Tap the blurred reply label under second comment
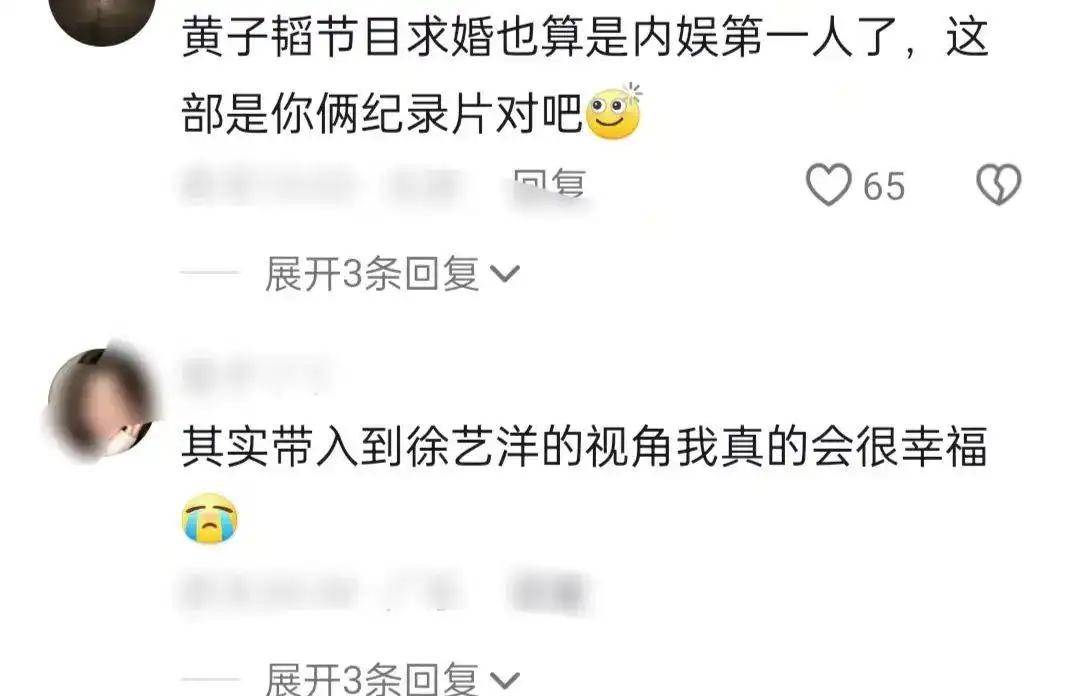1080x696 pixels. [550, 592]
